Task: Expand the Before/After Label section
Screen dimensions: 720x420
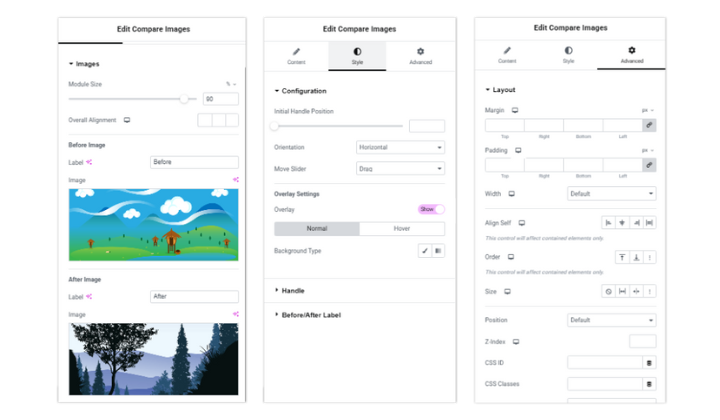Action: 308,315
